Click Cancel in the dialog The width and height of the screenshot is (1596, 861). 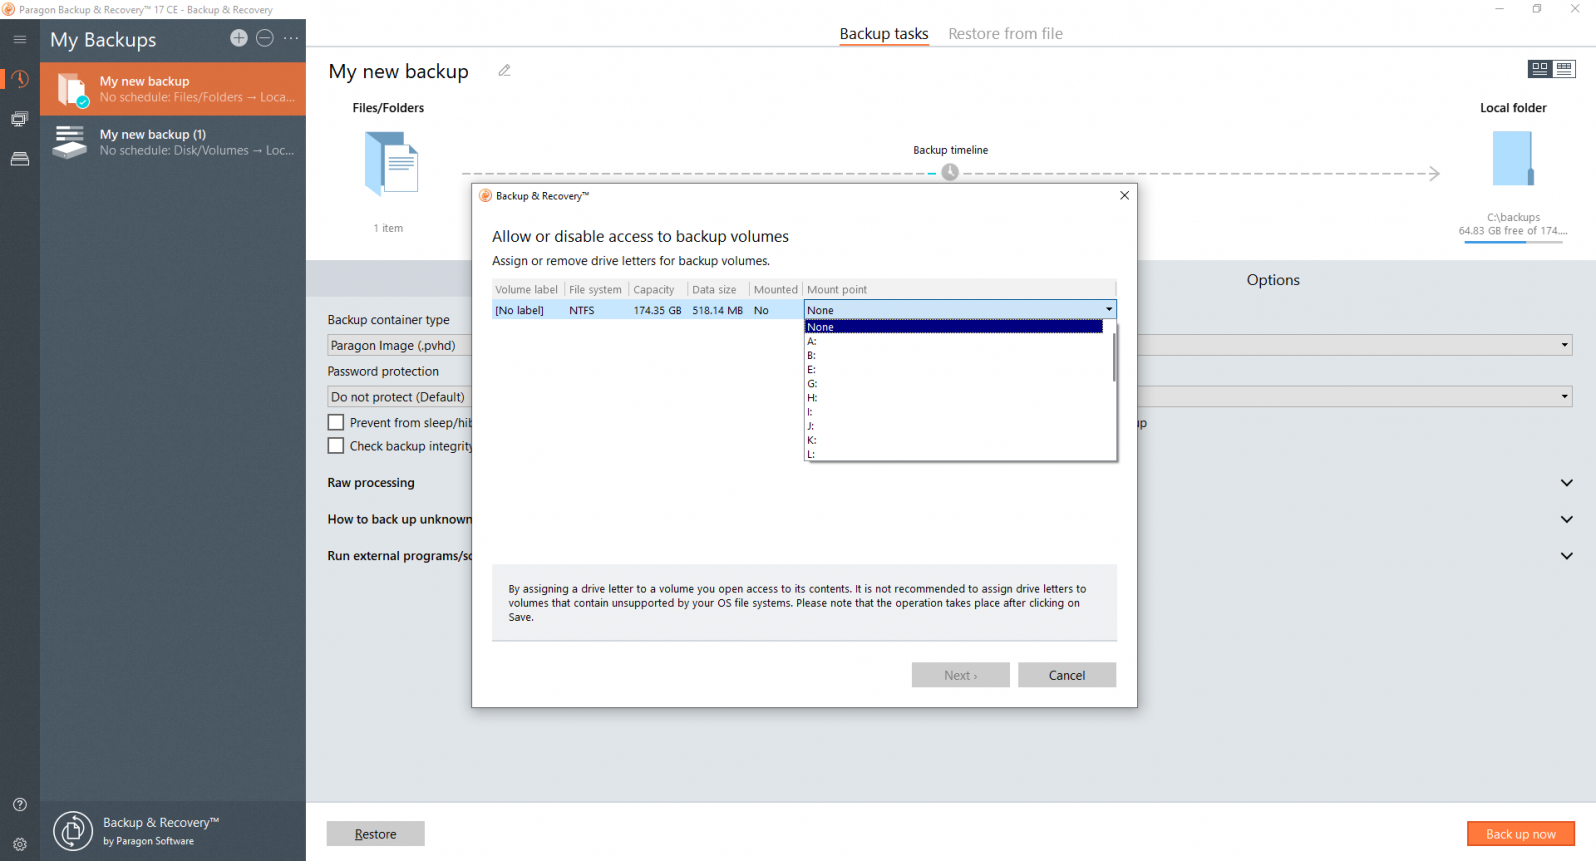[1066, 676]
